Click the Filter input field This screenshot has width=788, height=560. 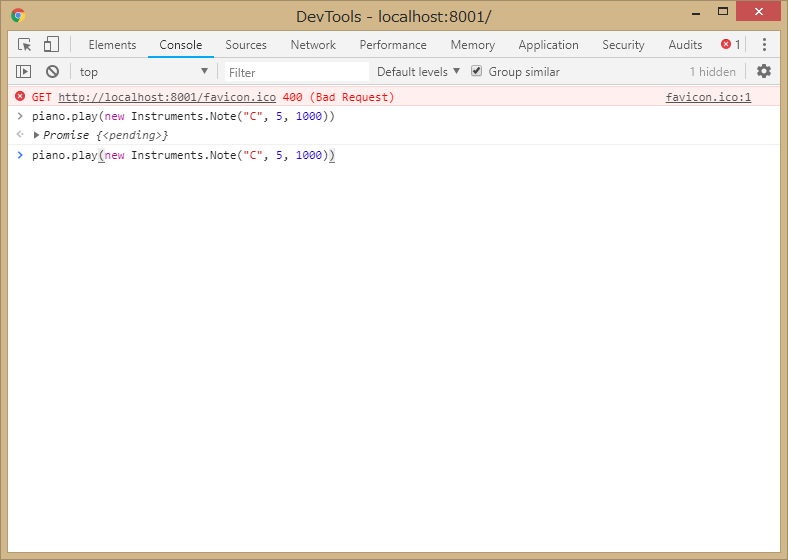(x=296, y=72)
